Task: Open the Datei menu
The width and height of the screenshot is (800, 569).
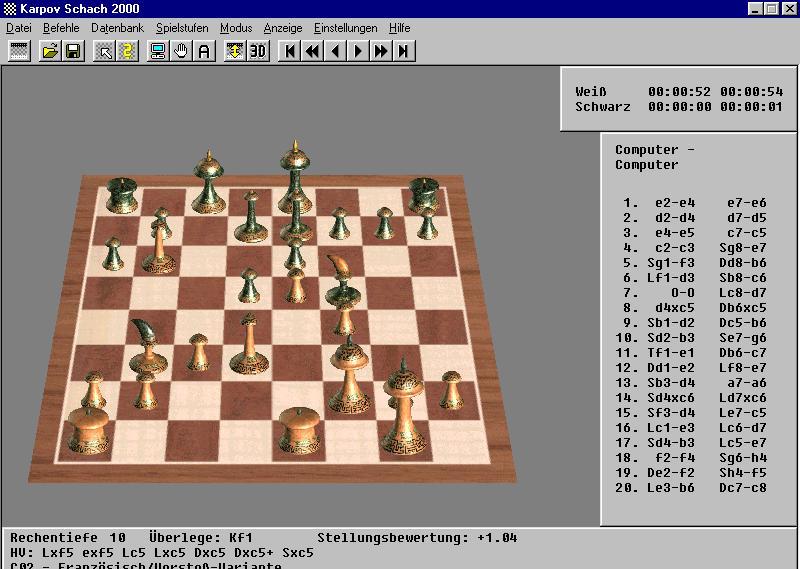Action: pos(19,28)
